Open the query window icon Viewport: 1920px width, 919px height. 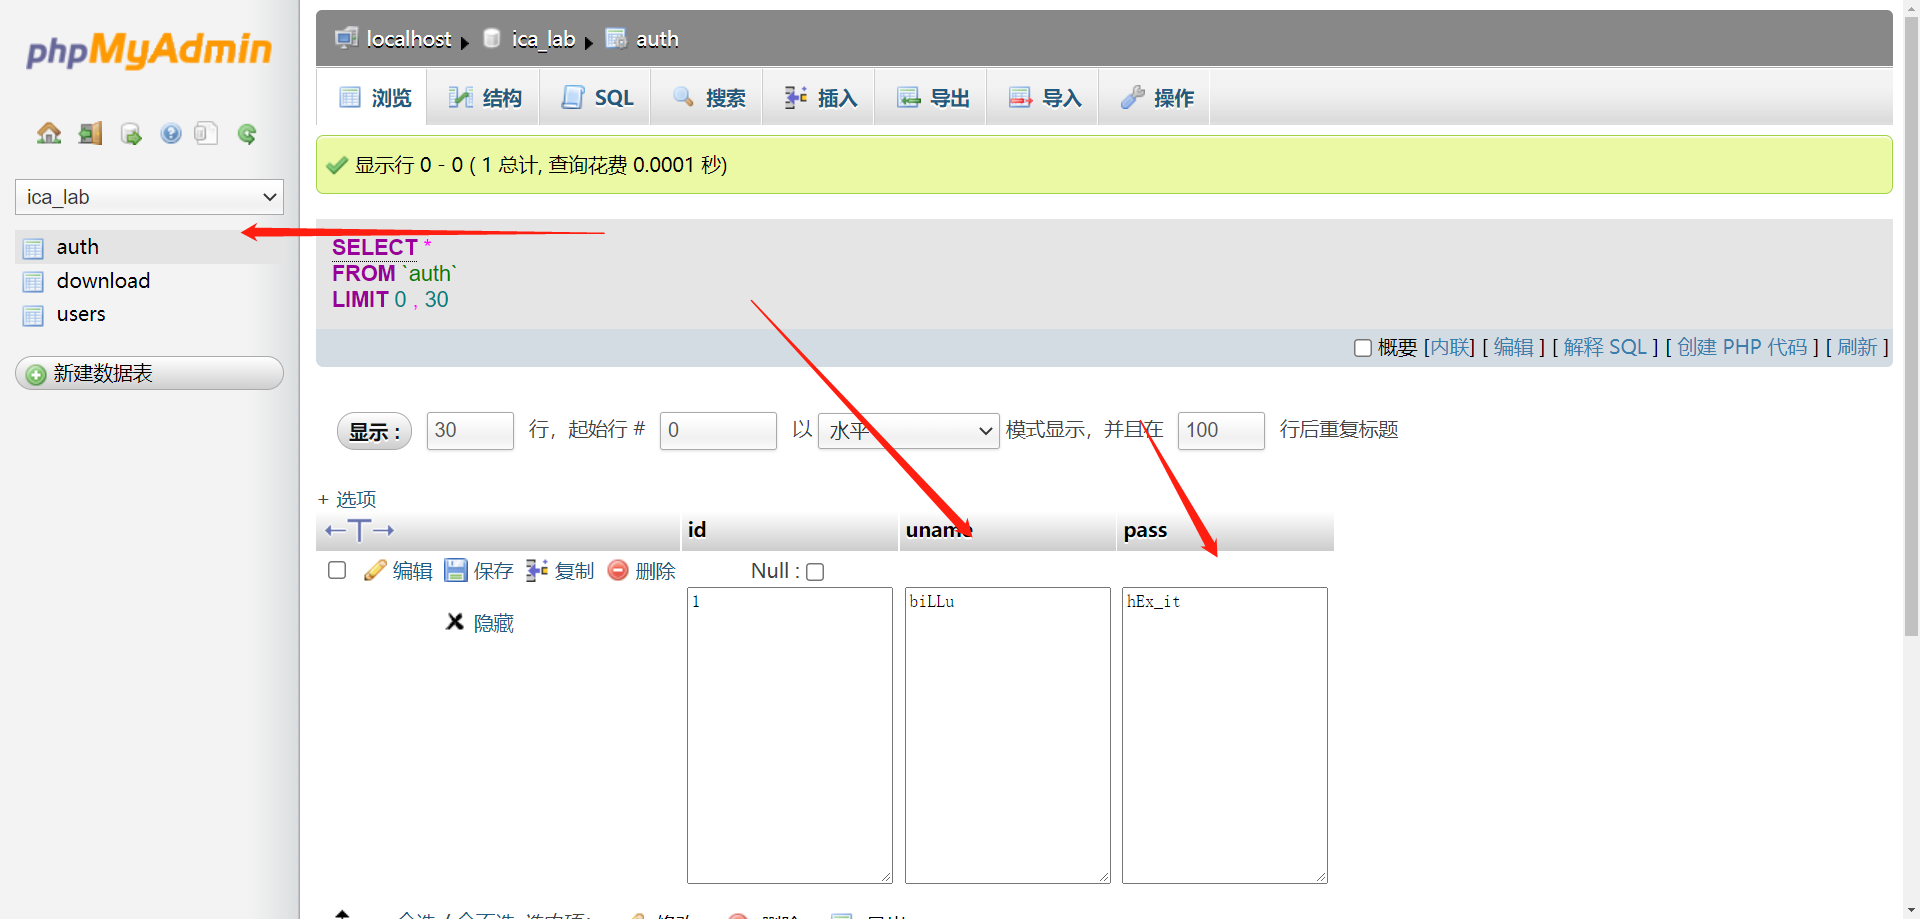[131, 133]
